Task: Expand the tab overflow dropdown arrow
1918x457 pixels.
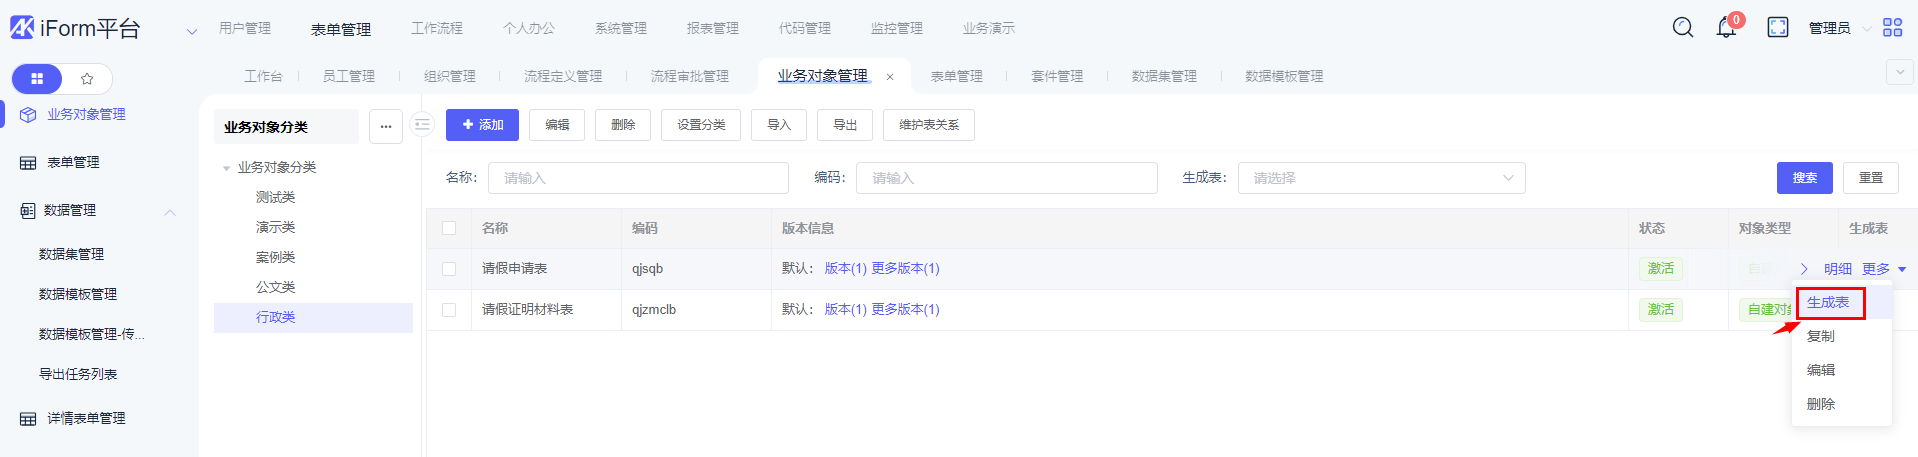Action: (x=1899, y=72)
